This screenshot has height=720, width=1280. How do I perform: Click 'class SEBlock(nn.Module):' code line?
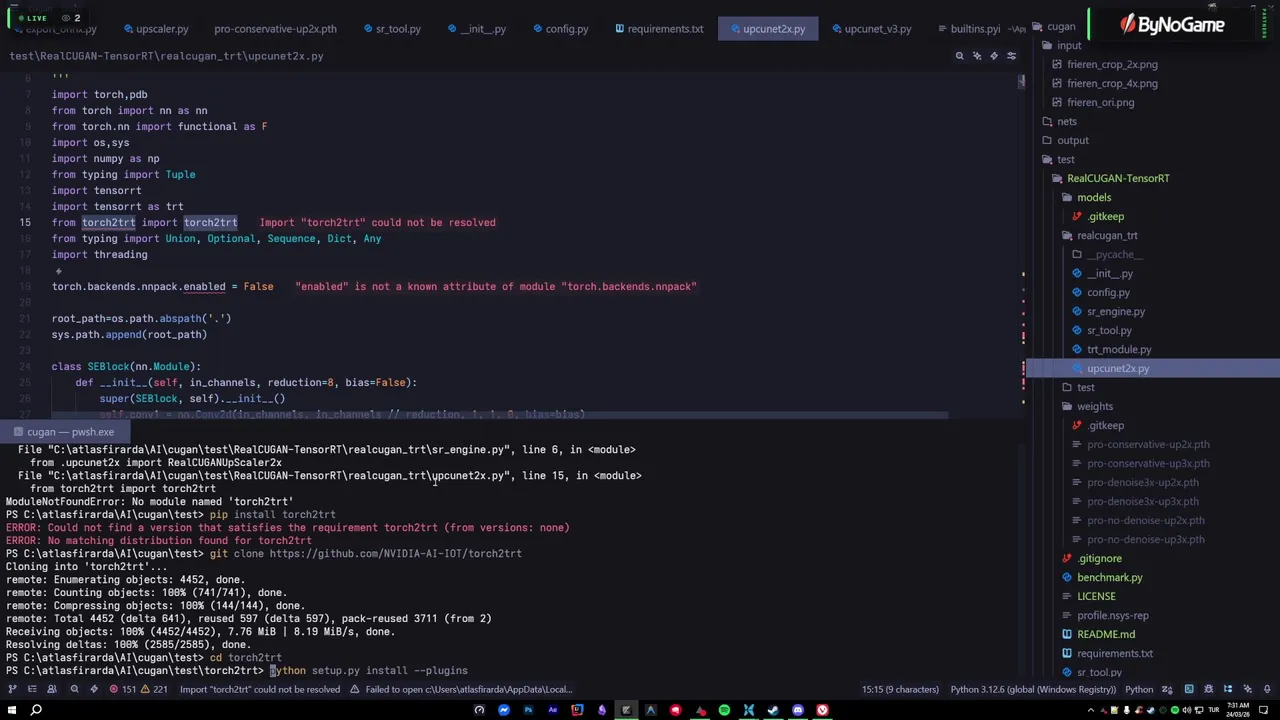(126, 366)
